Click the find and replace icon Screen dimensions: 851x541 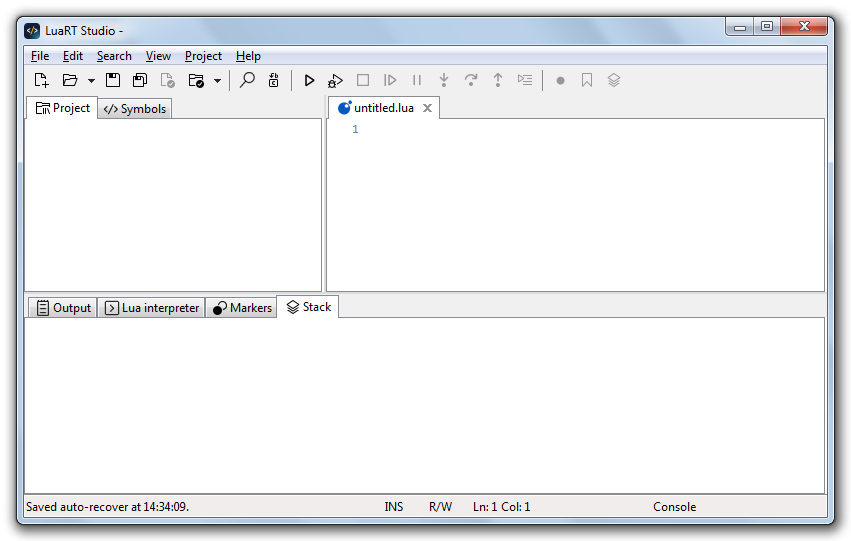tap(274, 80)
